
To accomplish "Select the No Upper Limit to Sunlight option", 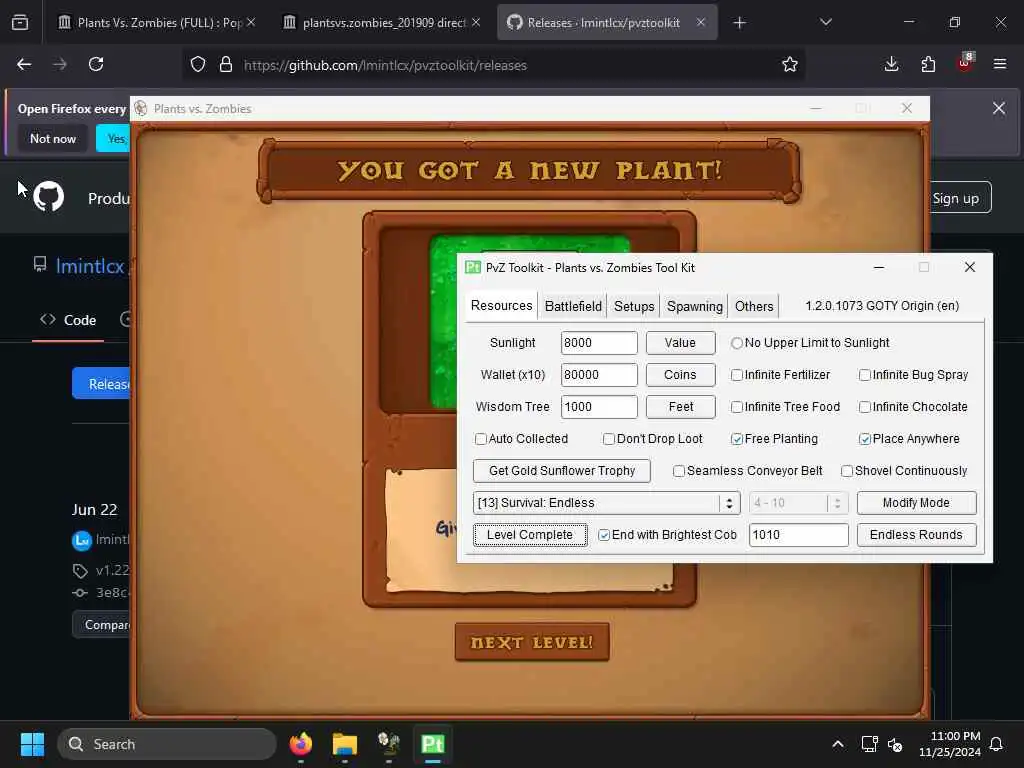I will [x=810, y=343].
